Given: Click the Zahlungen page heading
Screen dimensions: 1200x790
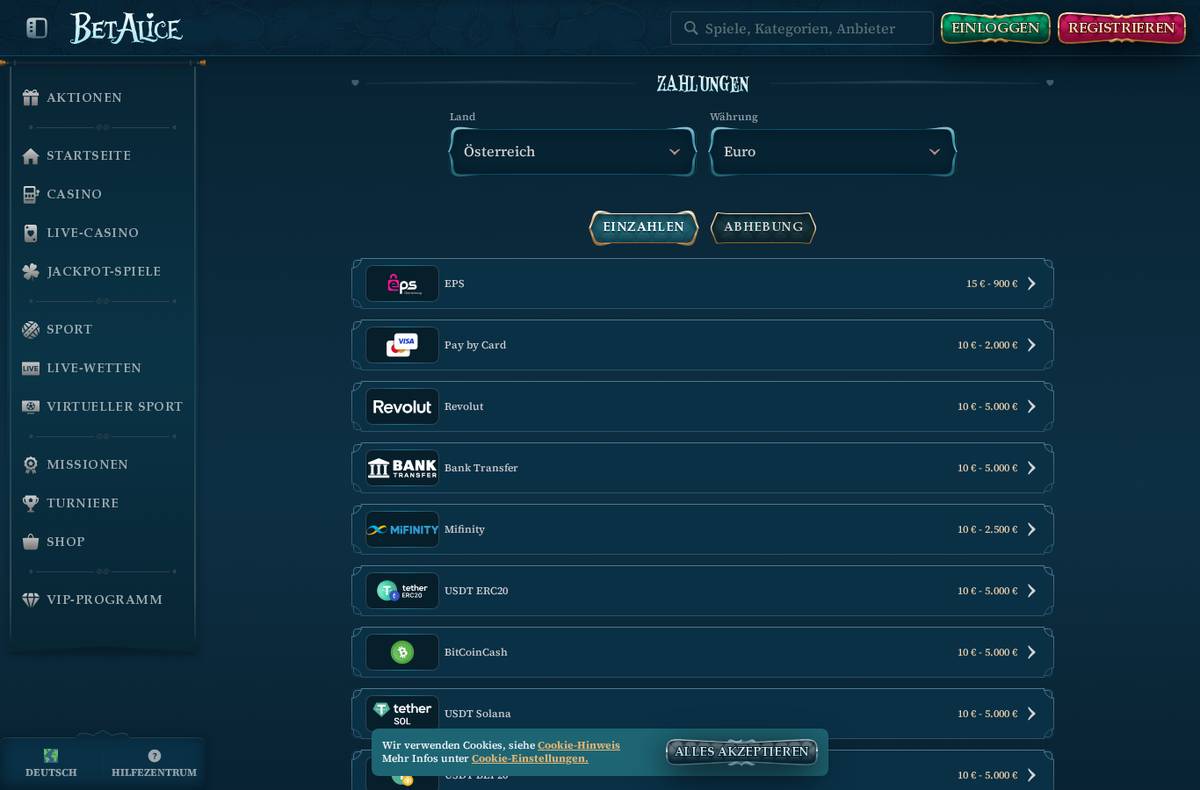Looking at the screenshot, I should tap(702, 84).
